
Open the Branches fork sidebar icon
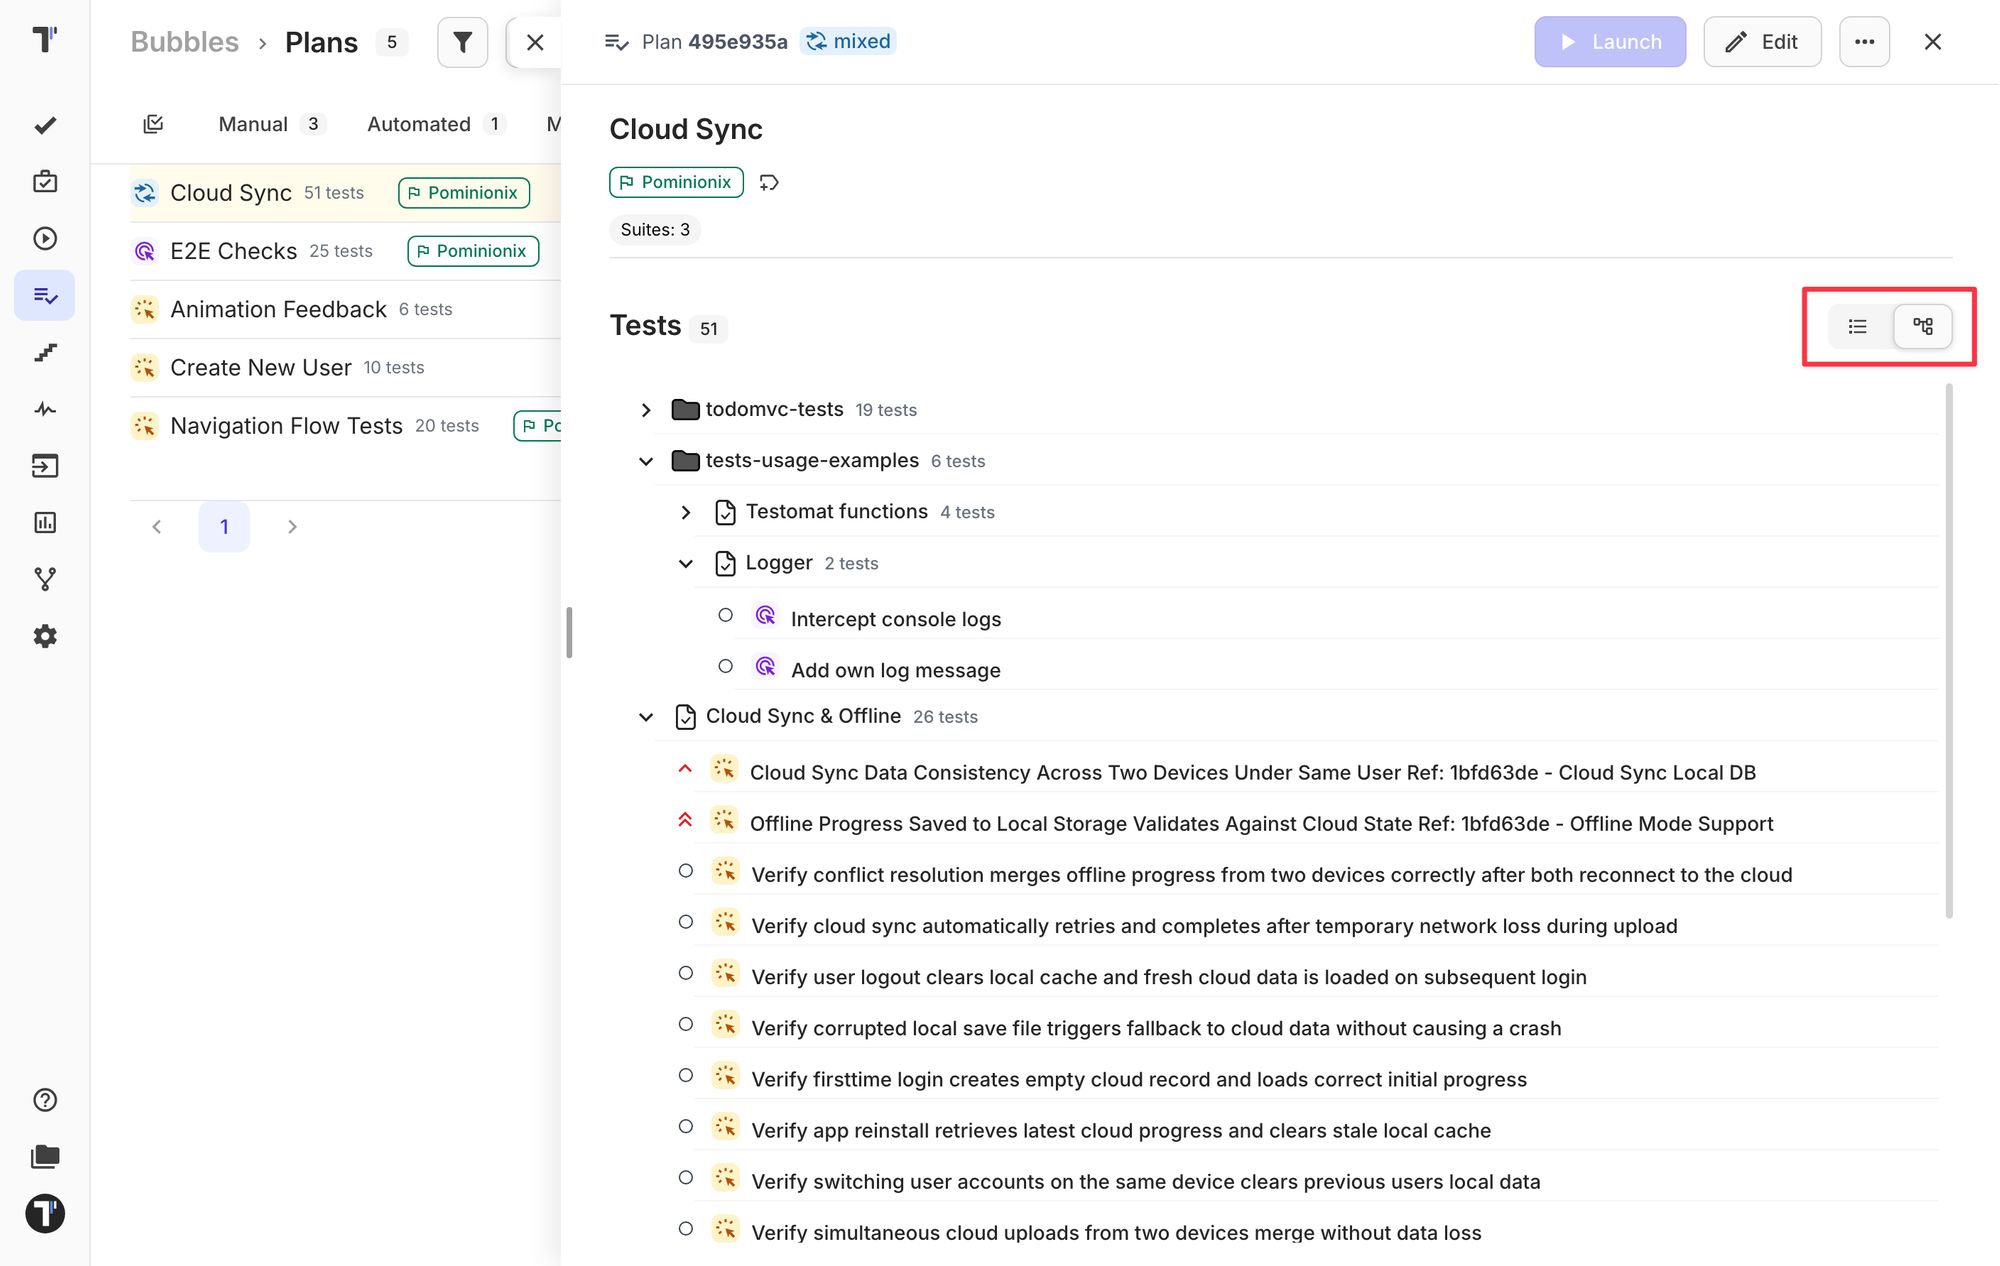click(x=45, y=579)
